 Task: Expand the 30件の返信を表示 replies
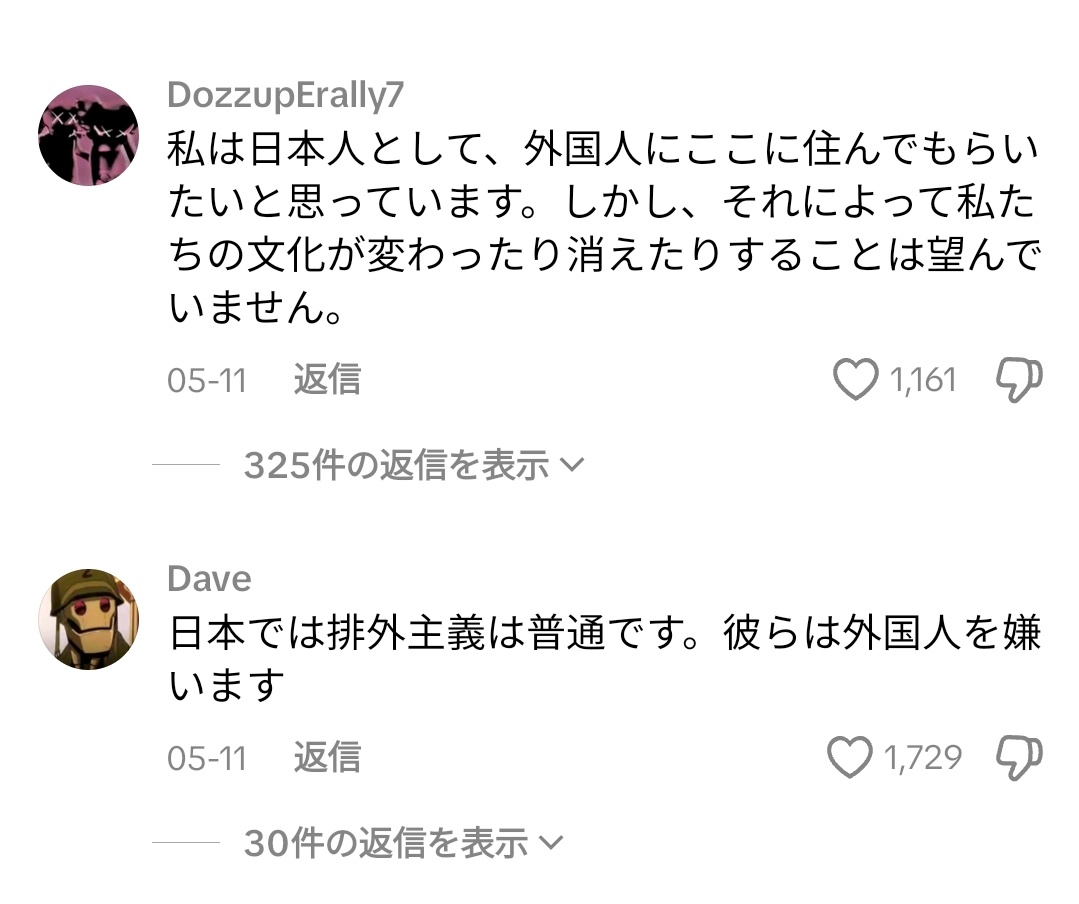[385, 844]
